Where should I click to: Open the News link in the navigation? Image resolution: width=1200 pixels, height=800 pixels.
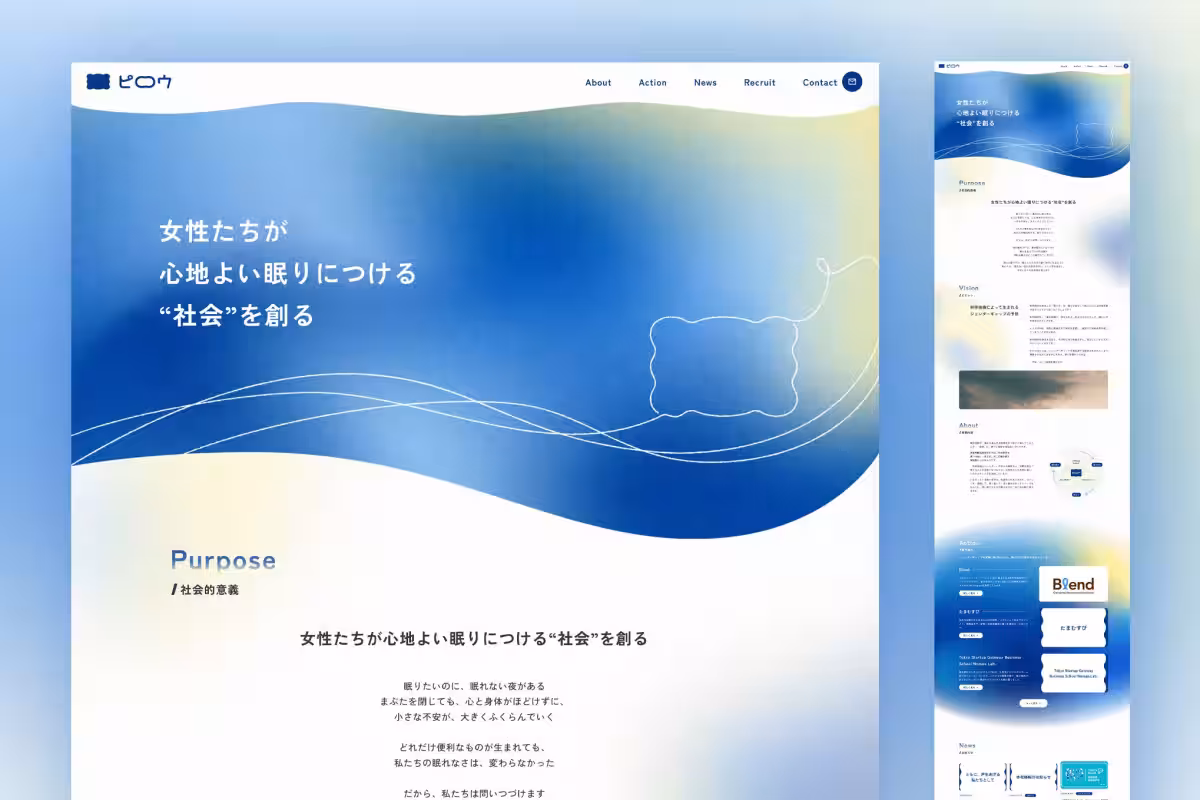tap(705, 82)
